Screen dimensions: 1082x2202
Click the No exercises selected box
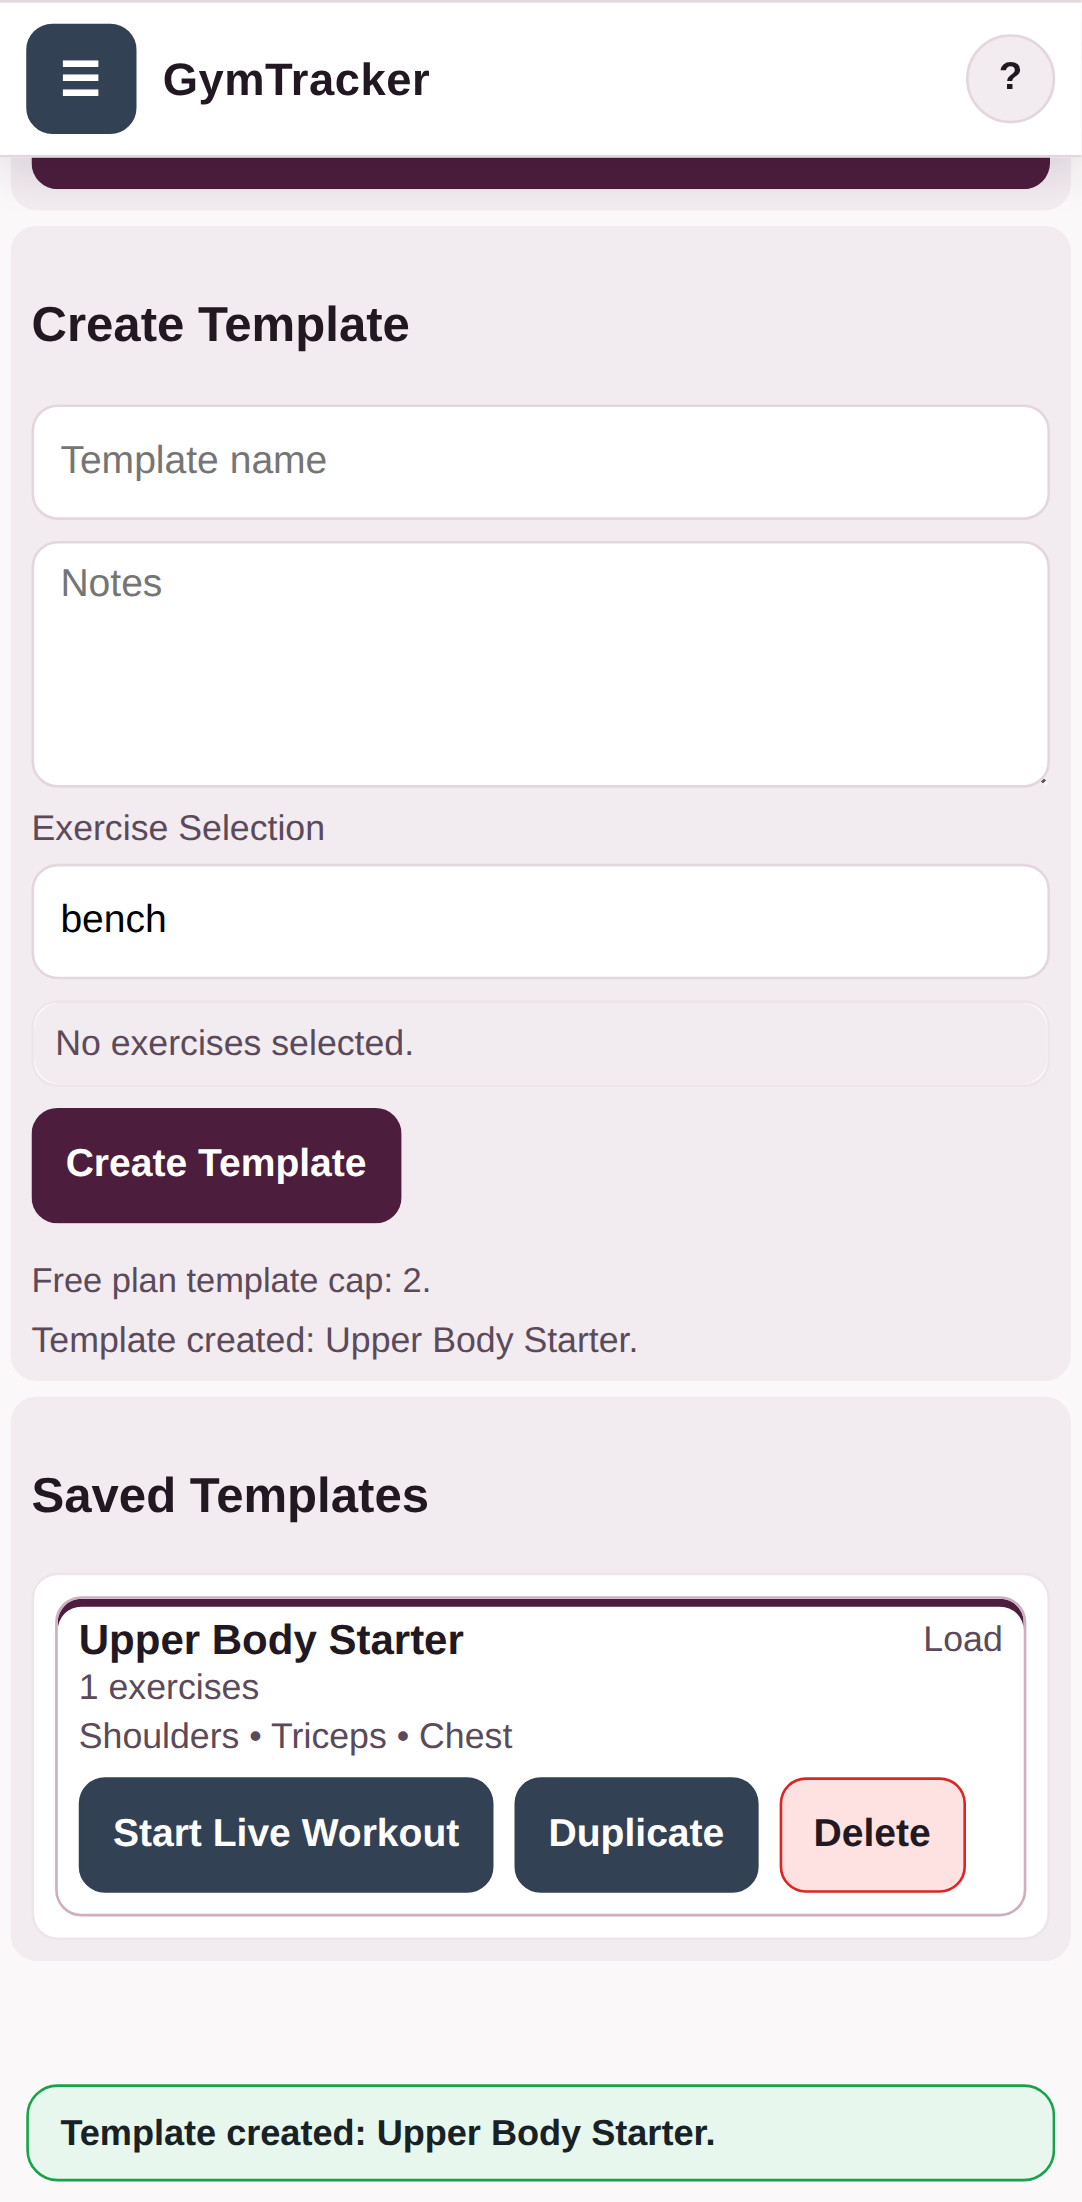point(540,1044)
